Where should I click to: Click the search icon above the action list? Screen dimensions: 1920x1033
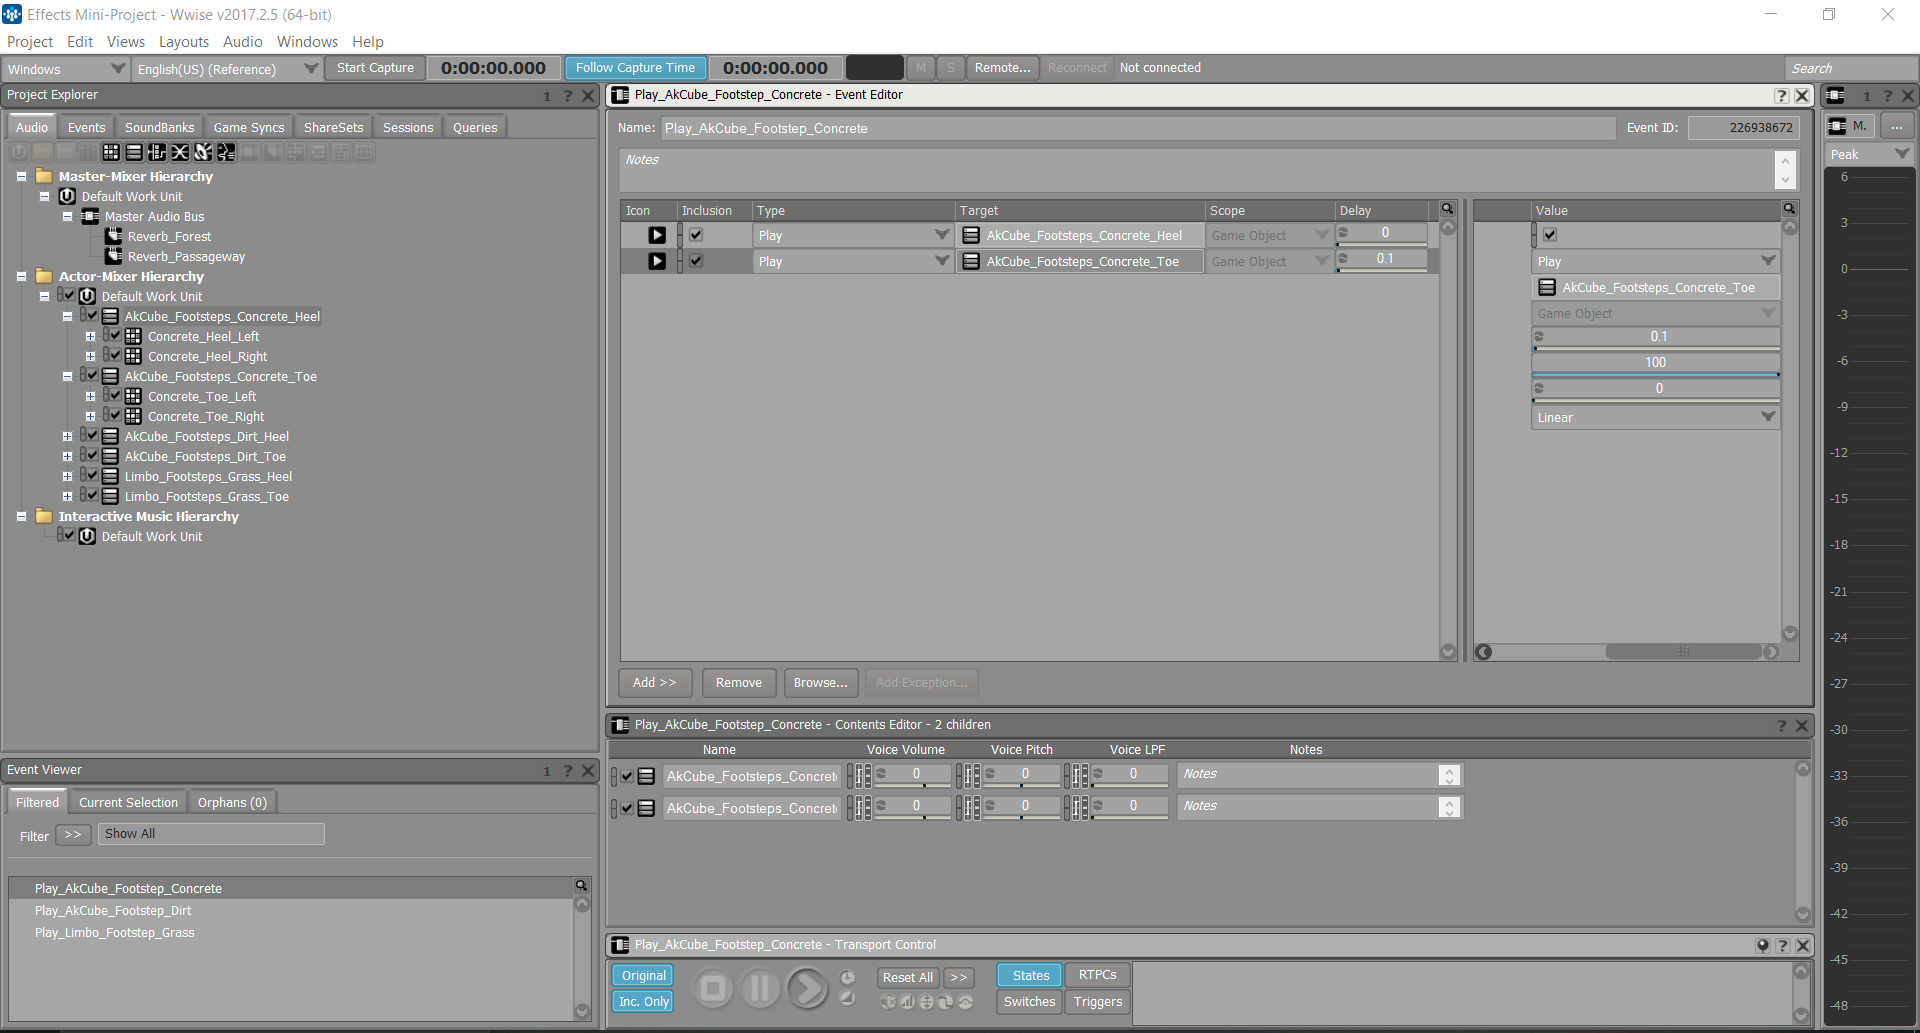pyautogui.click(x=1447, y=209)
